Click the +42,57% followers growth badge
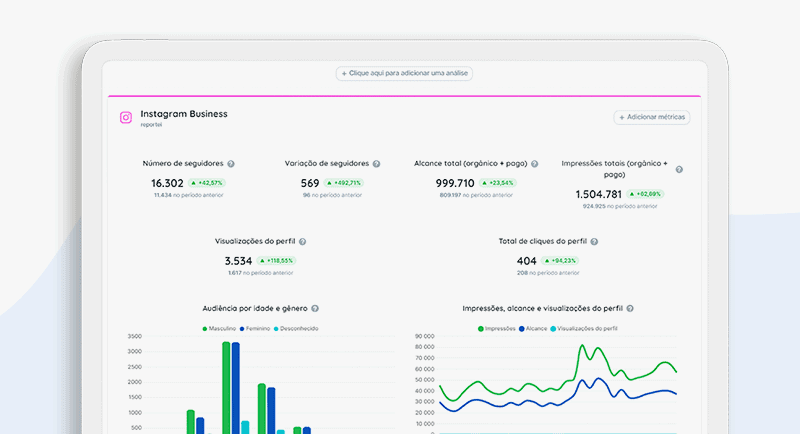The image size is (800, 434). 207,183
